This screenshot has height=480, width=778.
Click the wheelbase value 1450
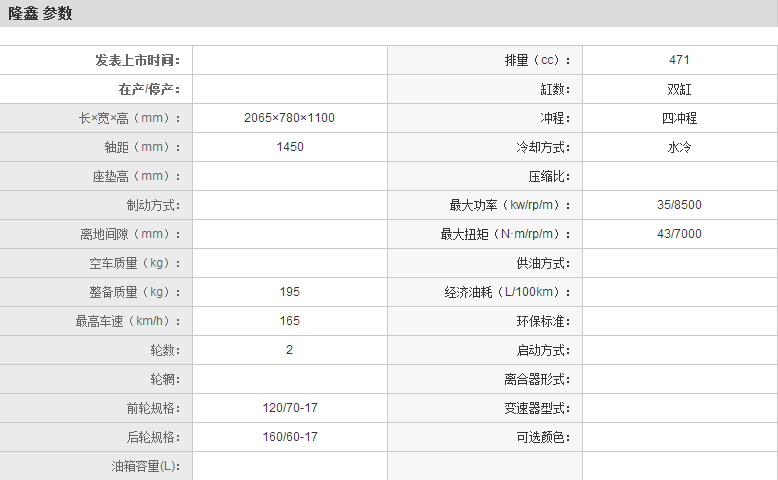289,147
